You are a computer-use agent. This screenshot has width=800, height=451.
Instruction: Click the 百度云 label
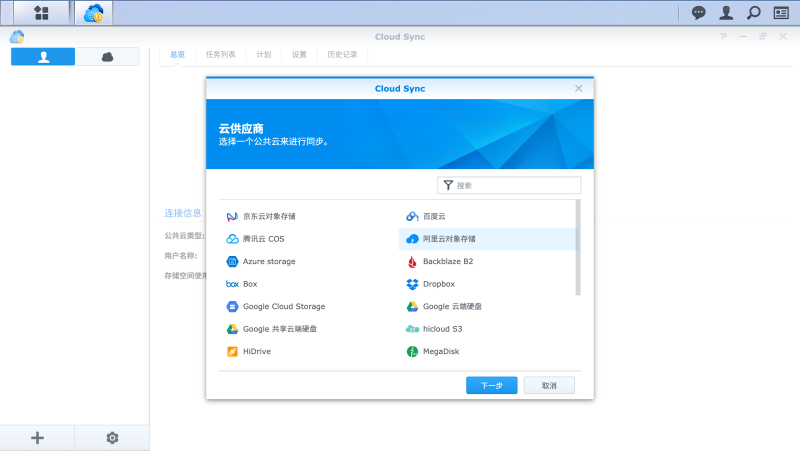(434, 216)
